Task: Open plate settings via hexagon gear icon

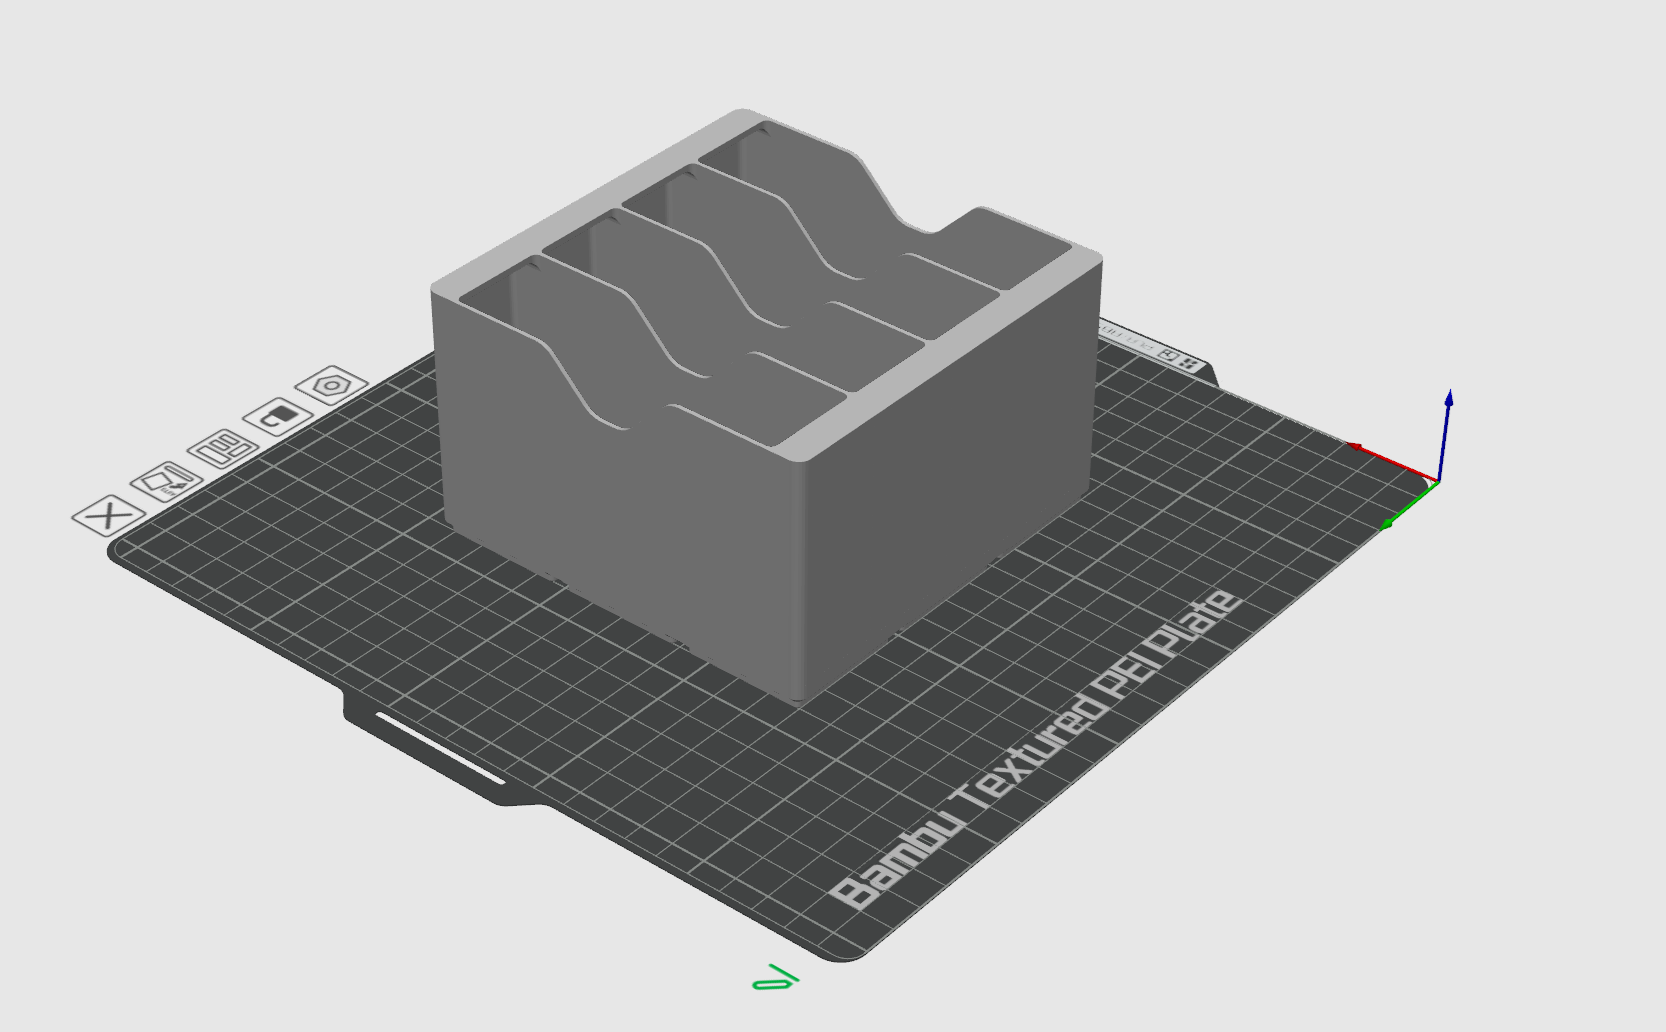Action: 331,385
